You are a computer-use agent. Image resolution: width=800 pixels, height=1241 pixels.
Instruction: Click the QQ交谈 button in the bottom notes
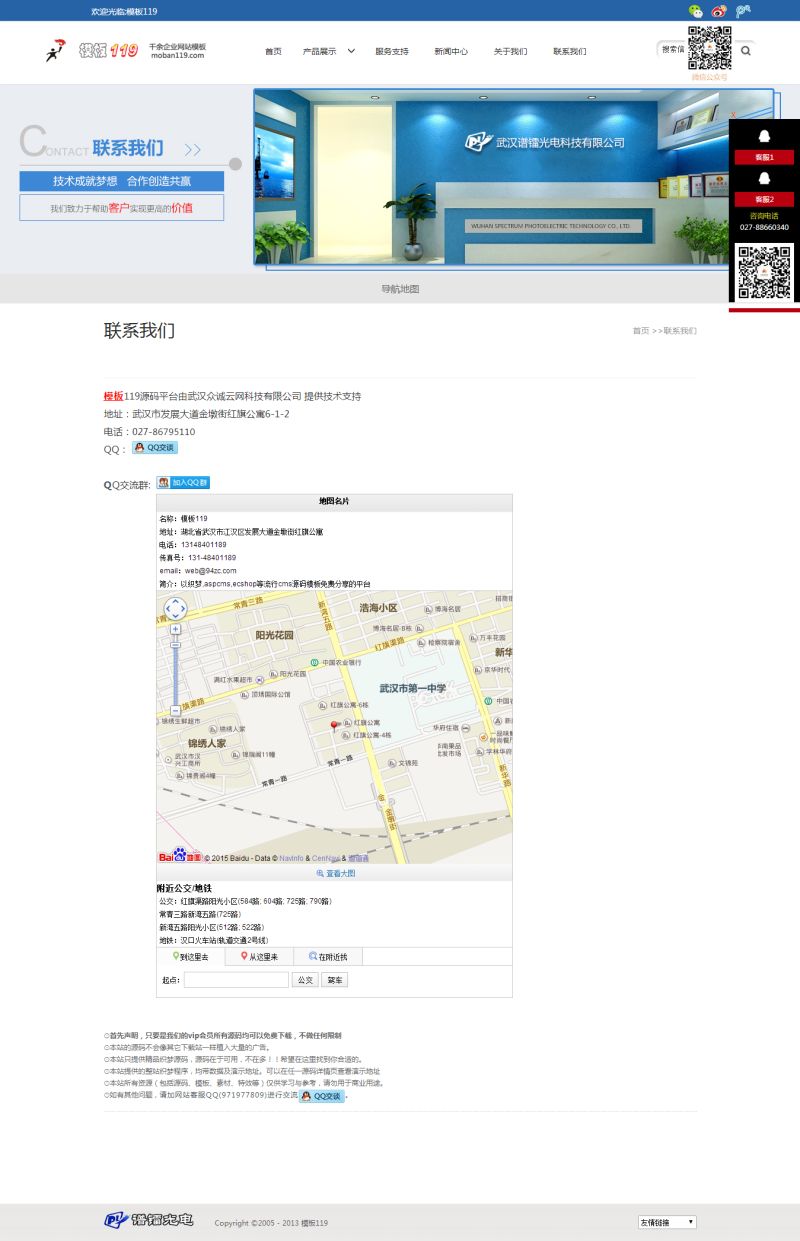pos(321,1096)
